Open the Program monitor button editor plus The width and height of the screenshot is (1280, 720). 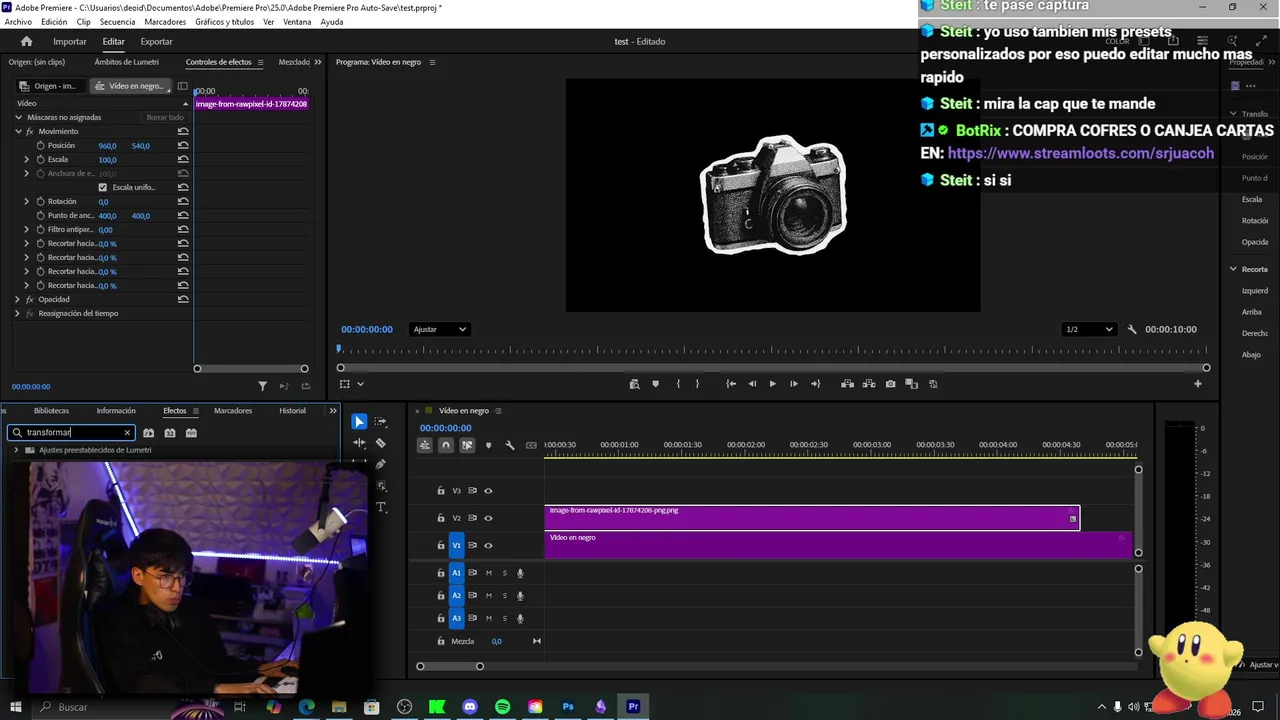[x=1197, y=384]
